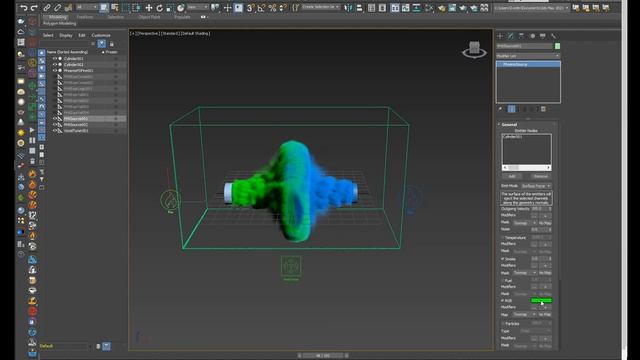Click the Show End Result icon below the modifier stack

pyautogui.click(x=511, y=109)
